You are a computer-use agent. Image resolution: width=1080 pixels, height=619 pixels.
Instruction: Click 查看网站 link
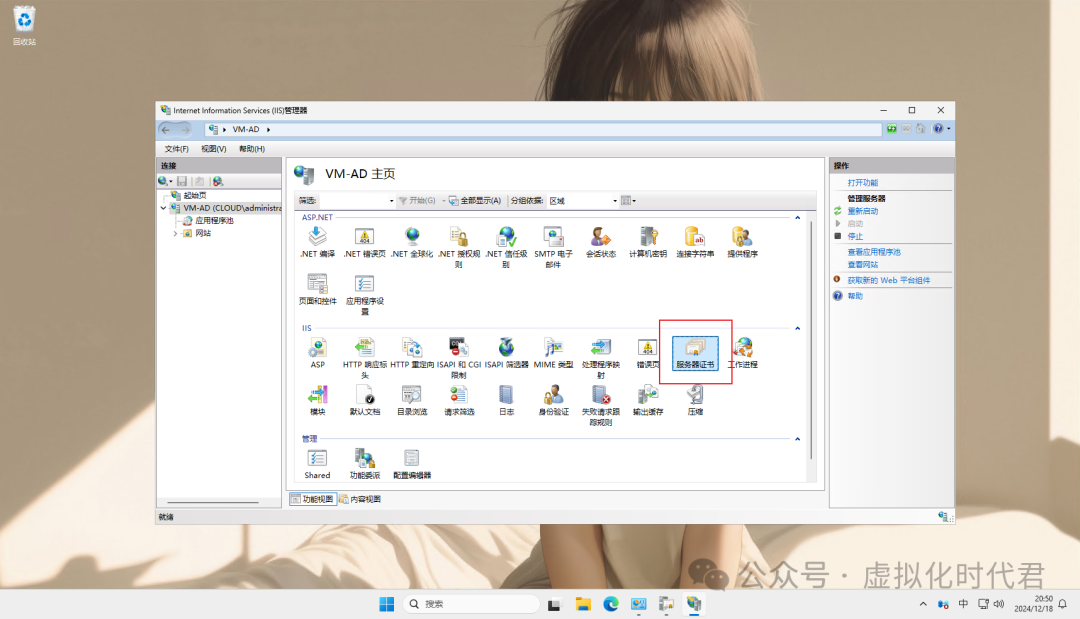coord(862,264)
